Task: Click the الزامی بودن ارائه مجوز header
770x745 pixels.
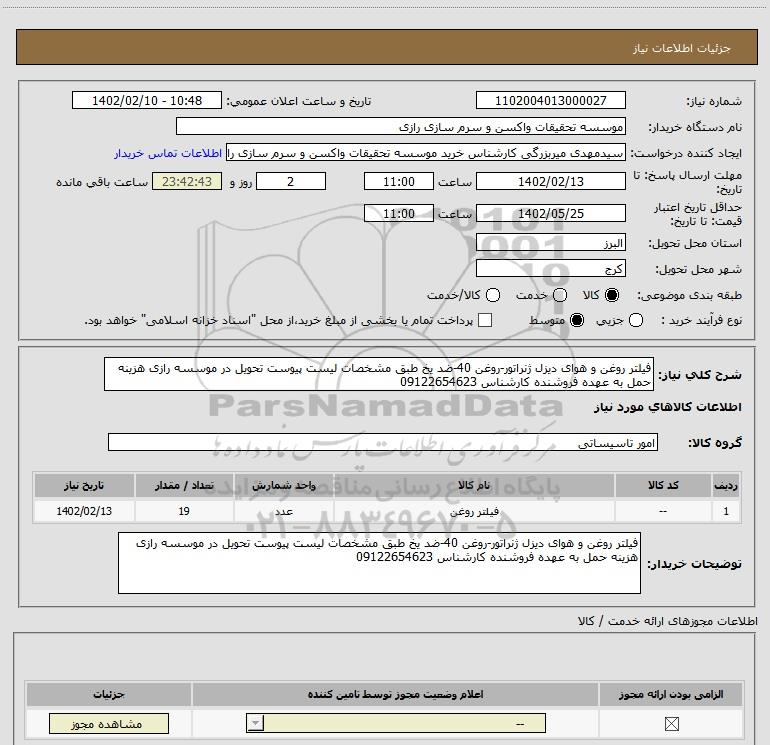Action: pos(671,694)
